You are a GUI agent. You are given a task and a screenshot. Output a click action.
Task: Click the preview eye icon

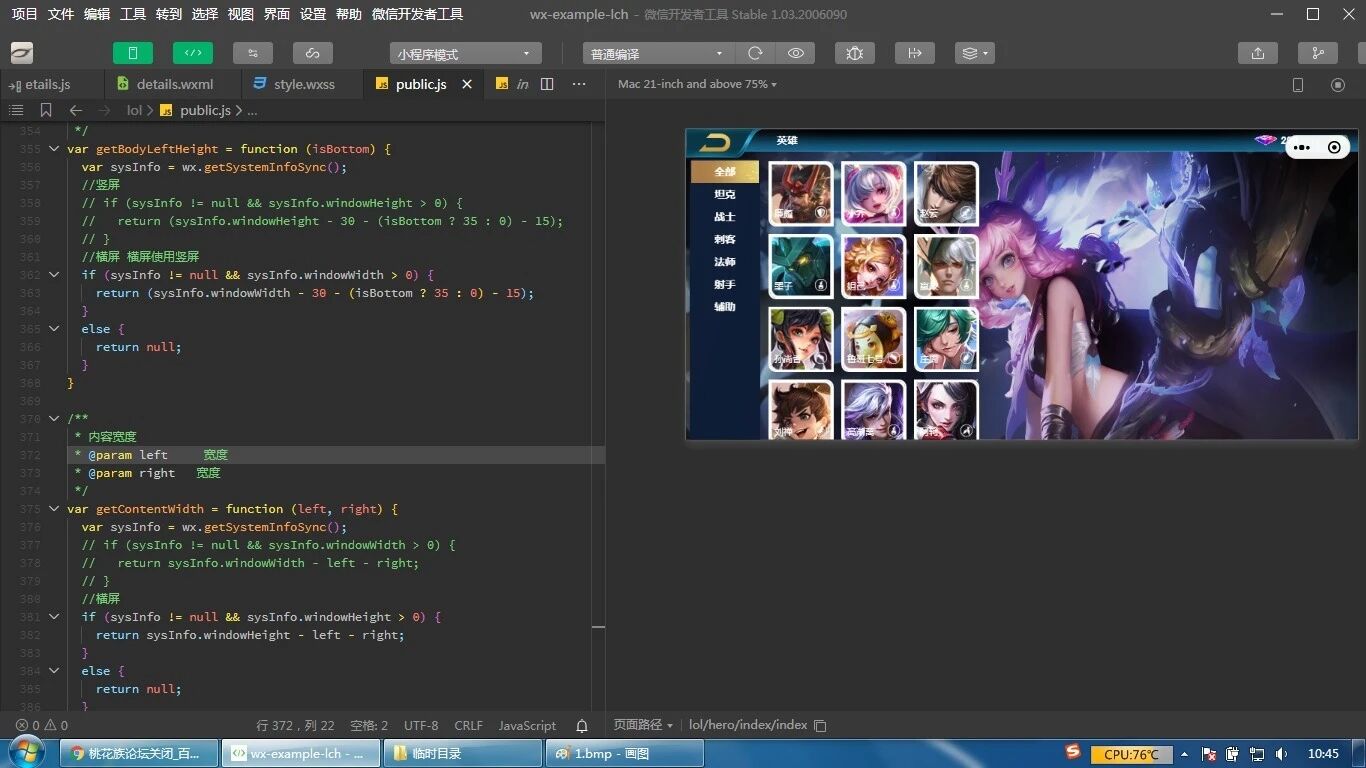[796, 54]
